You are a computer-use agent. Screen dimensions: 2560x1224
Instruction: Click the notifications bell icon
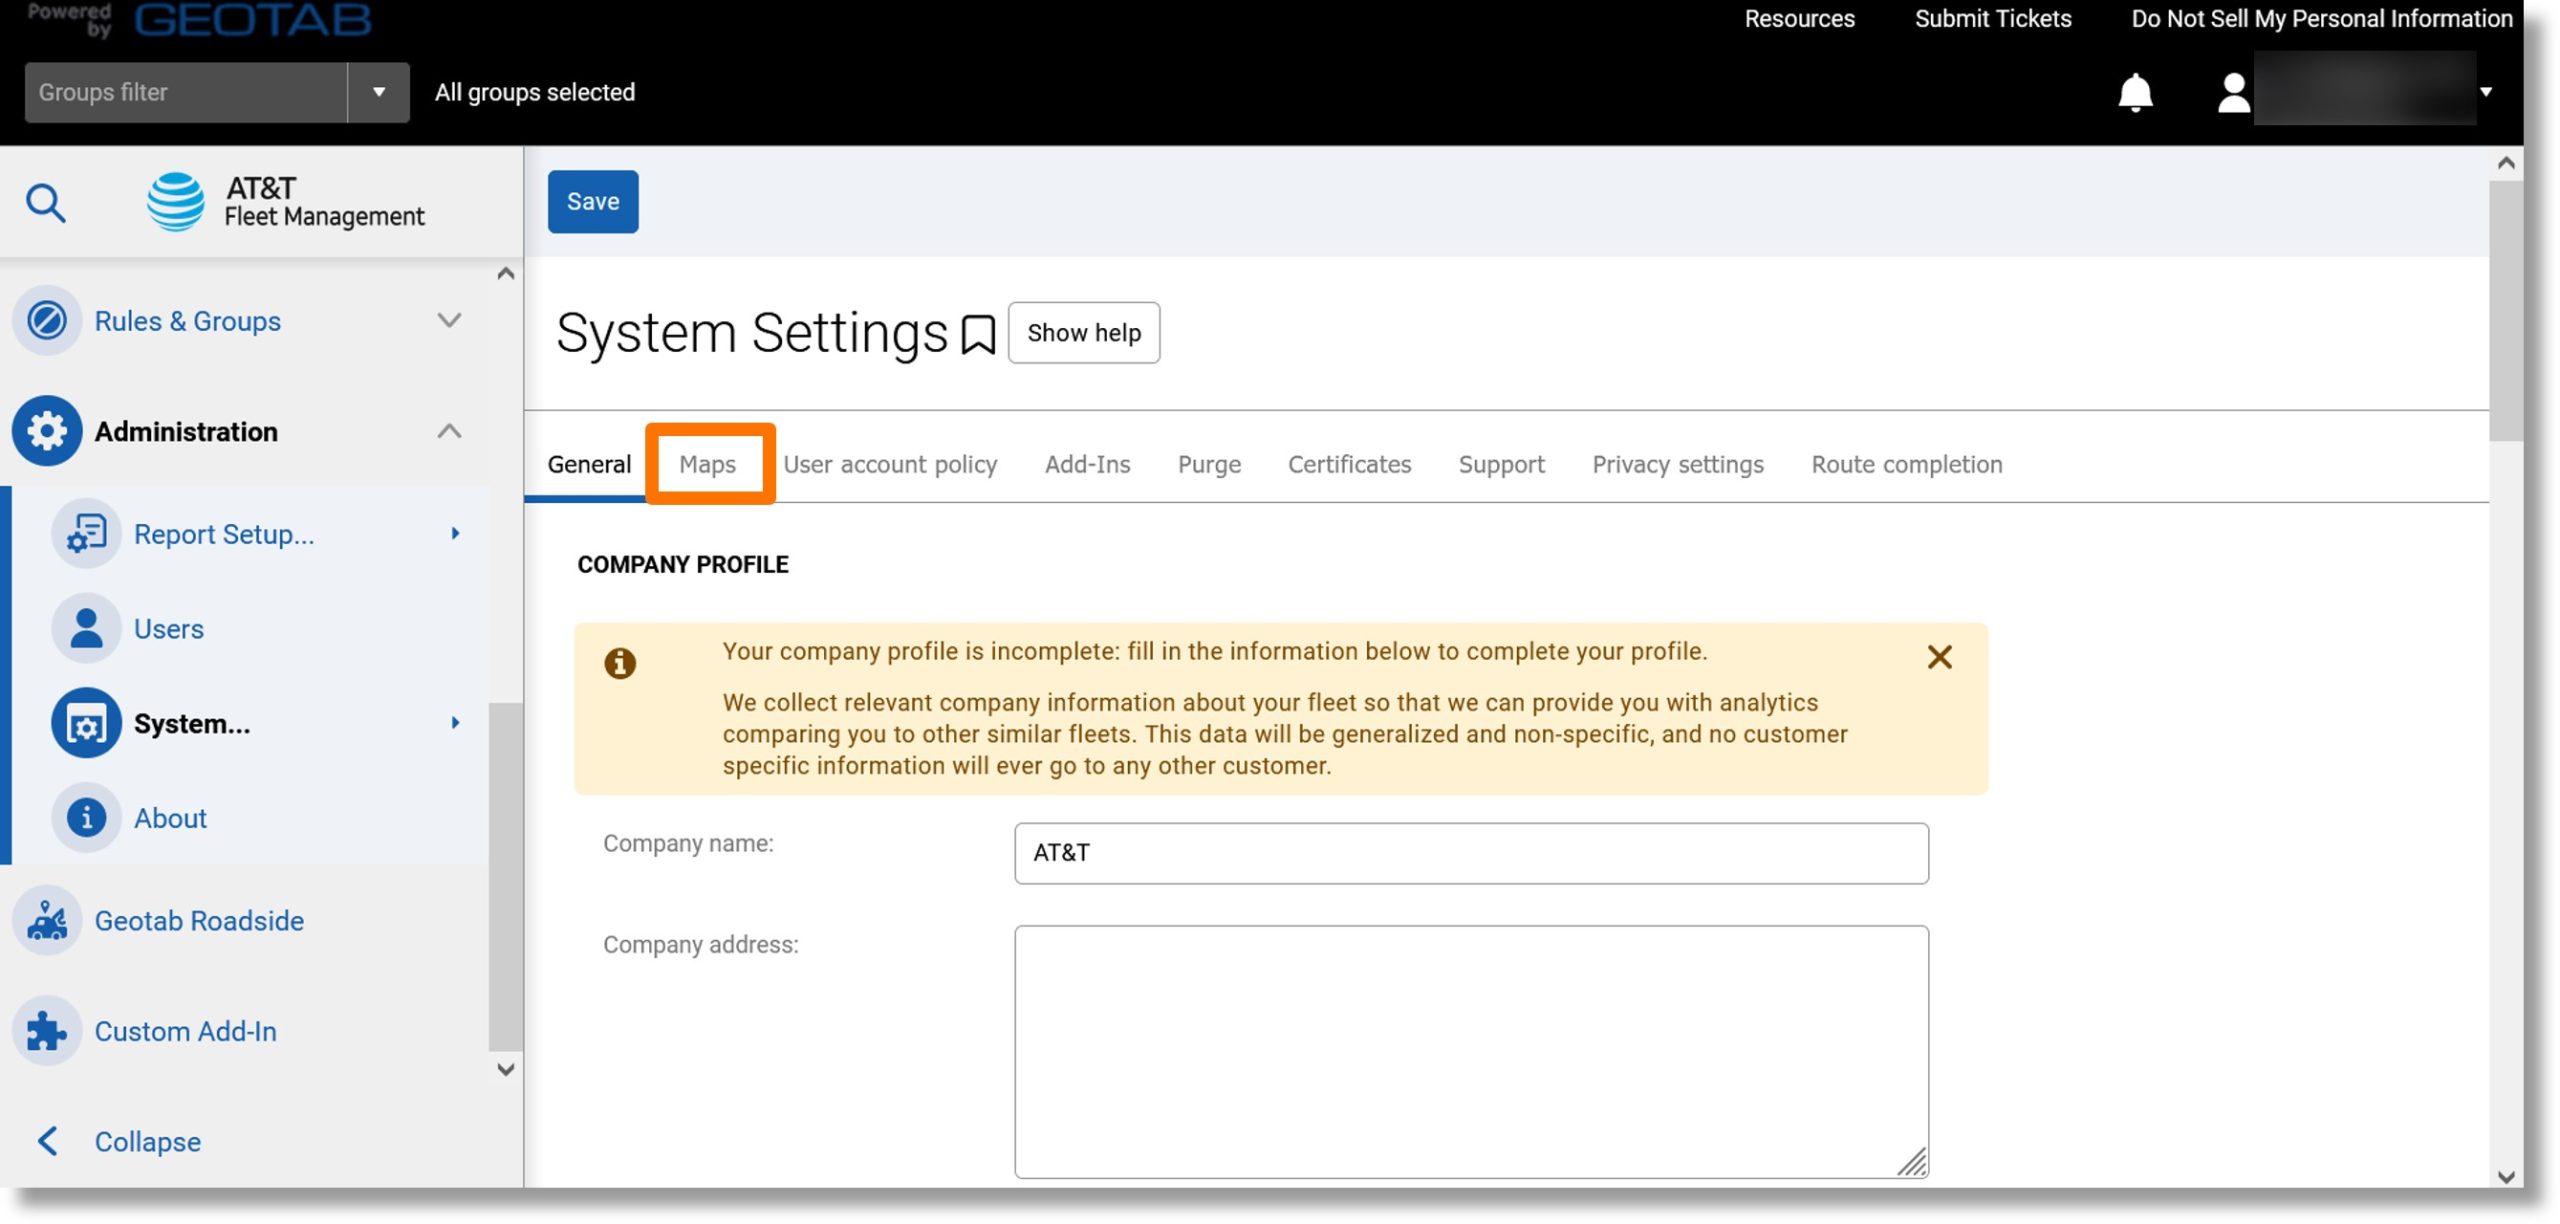(x=2134, y=90)
